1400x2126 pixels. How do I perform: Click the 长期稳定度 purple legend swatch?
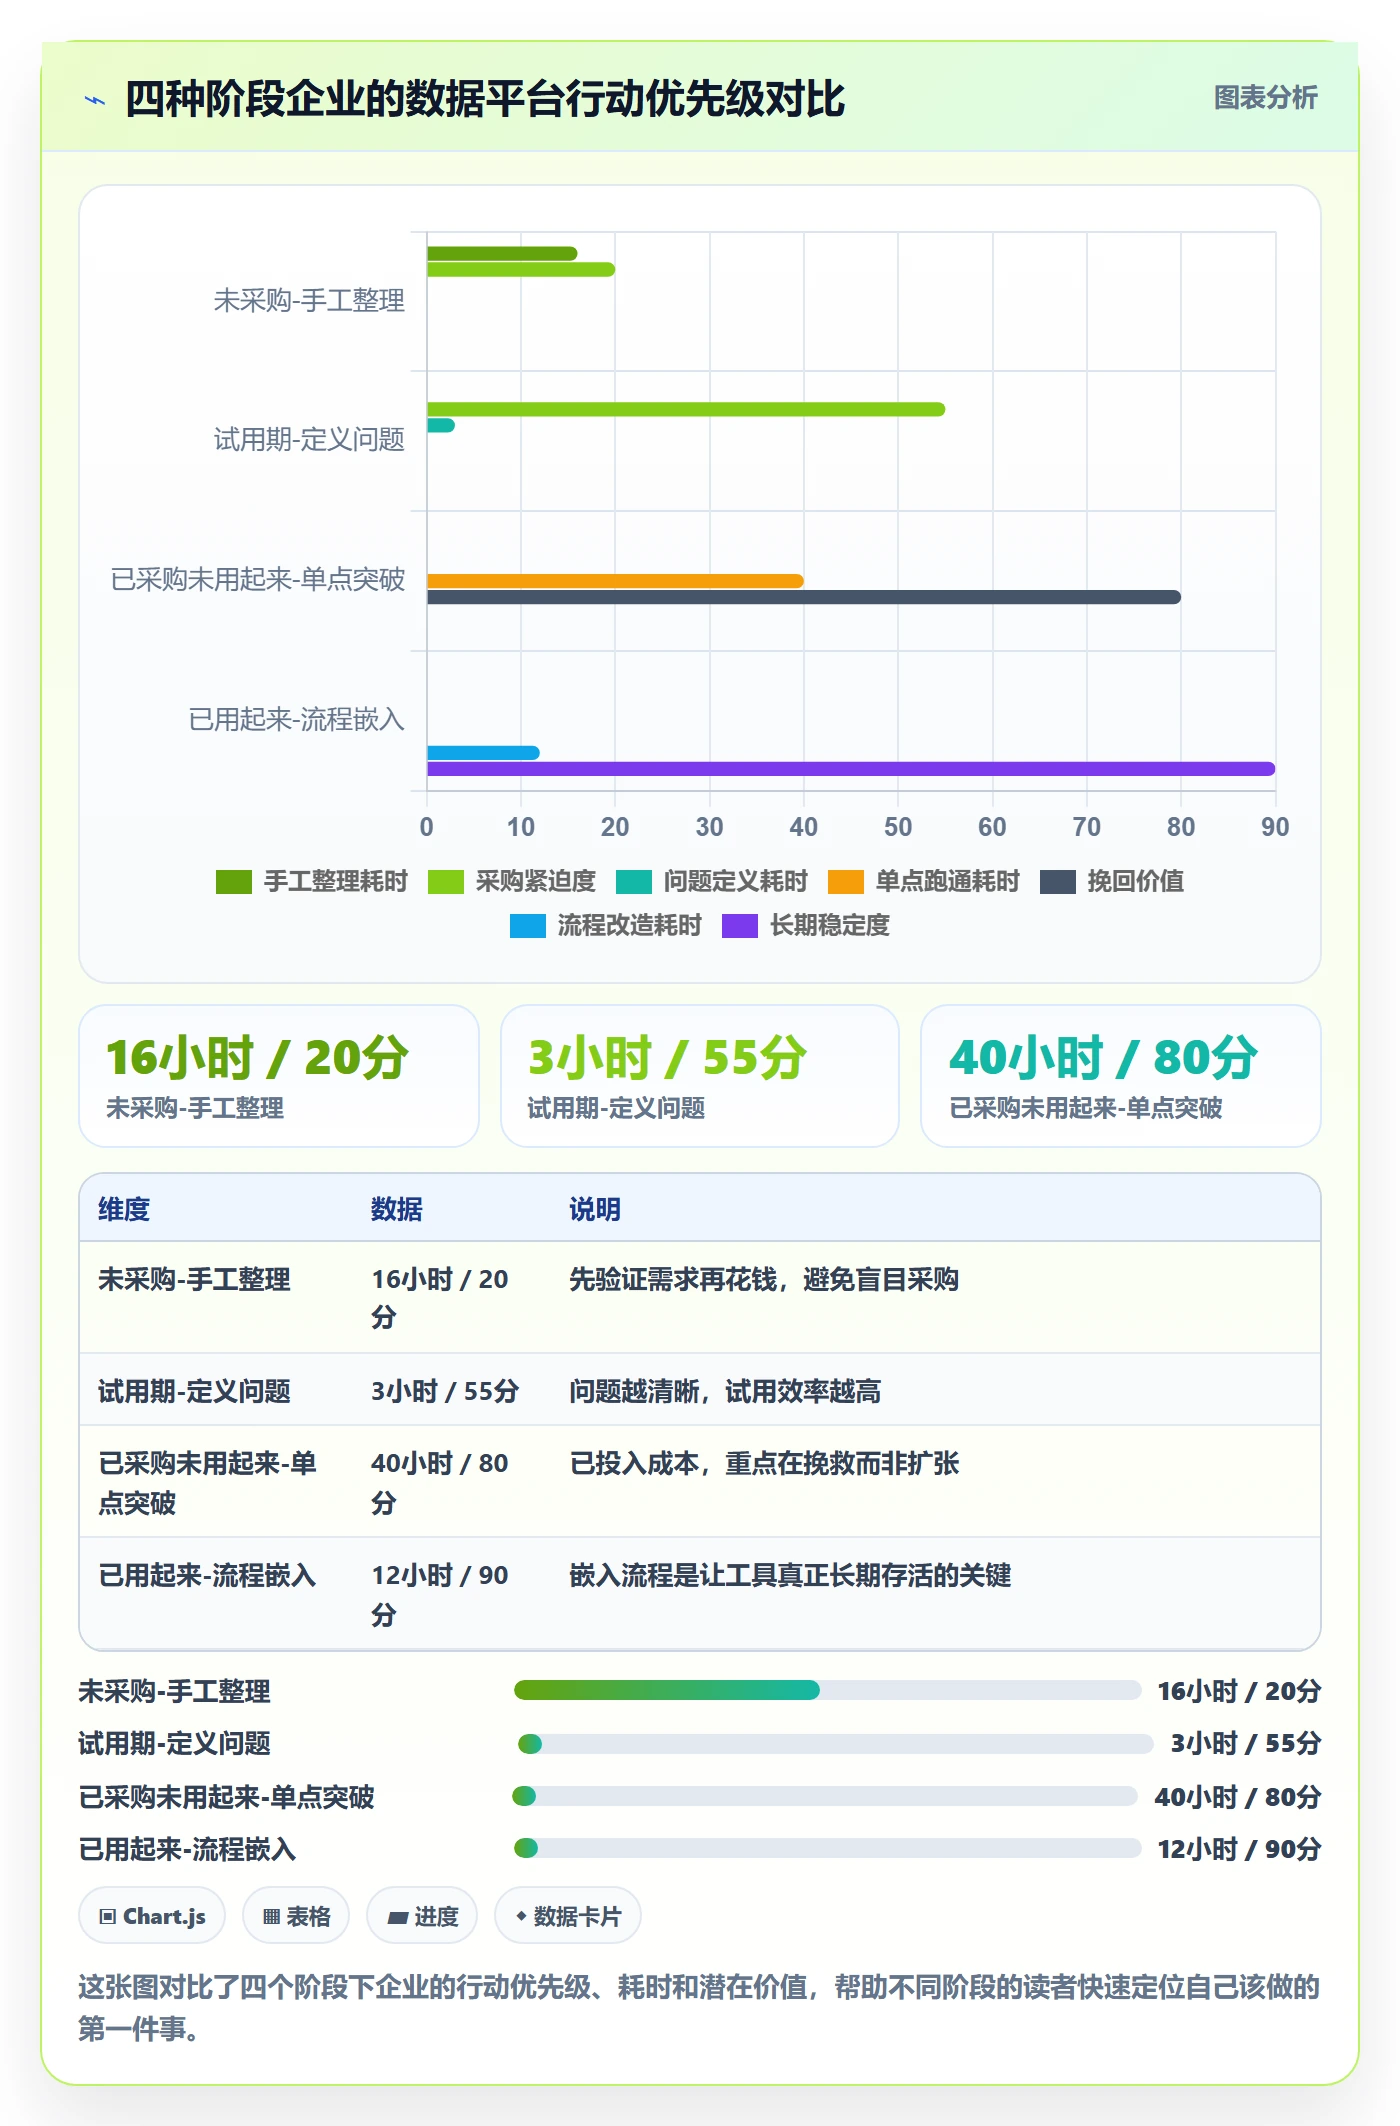click(740, 926)
